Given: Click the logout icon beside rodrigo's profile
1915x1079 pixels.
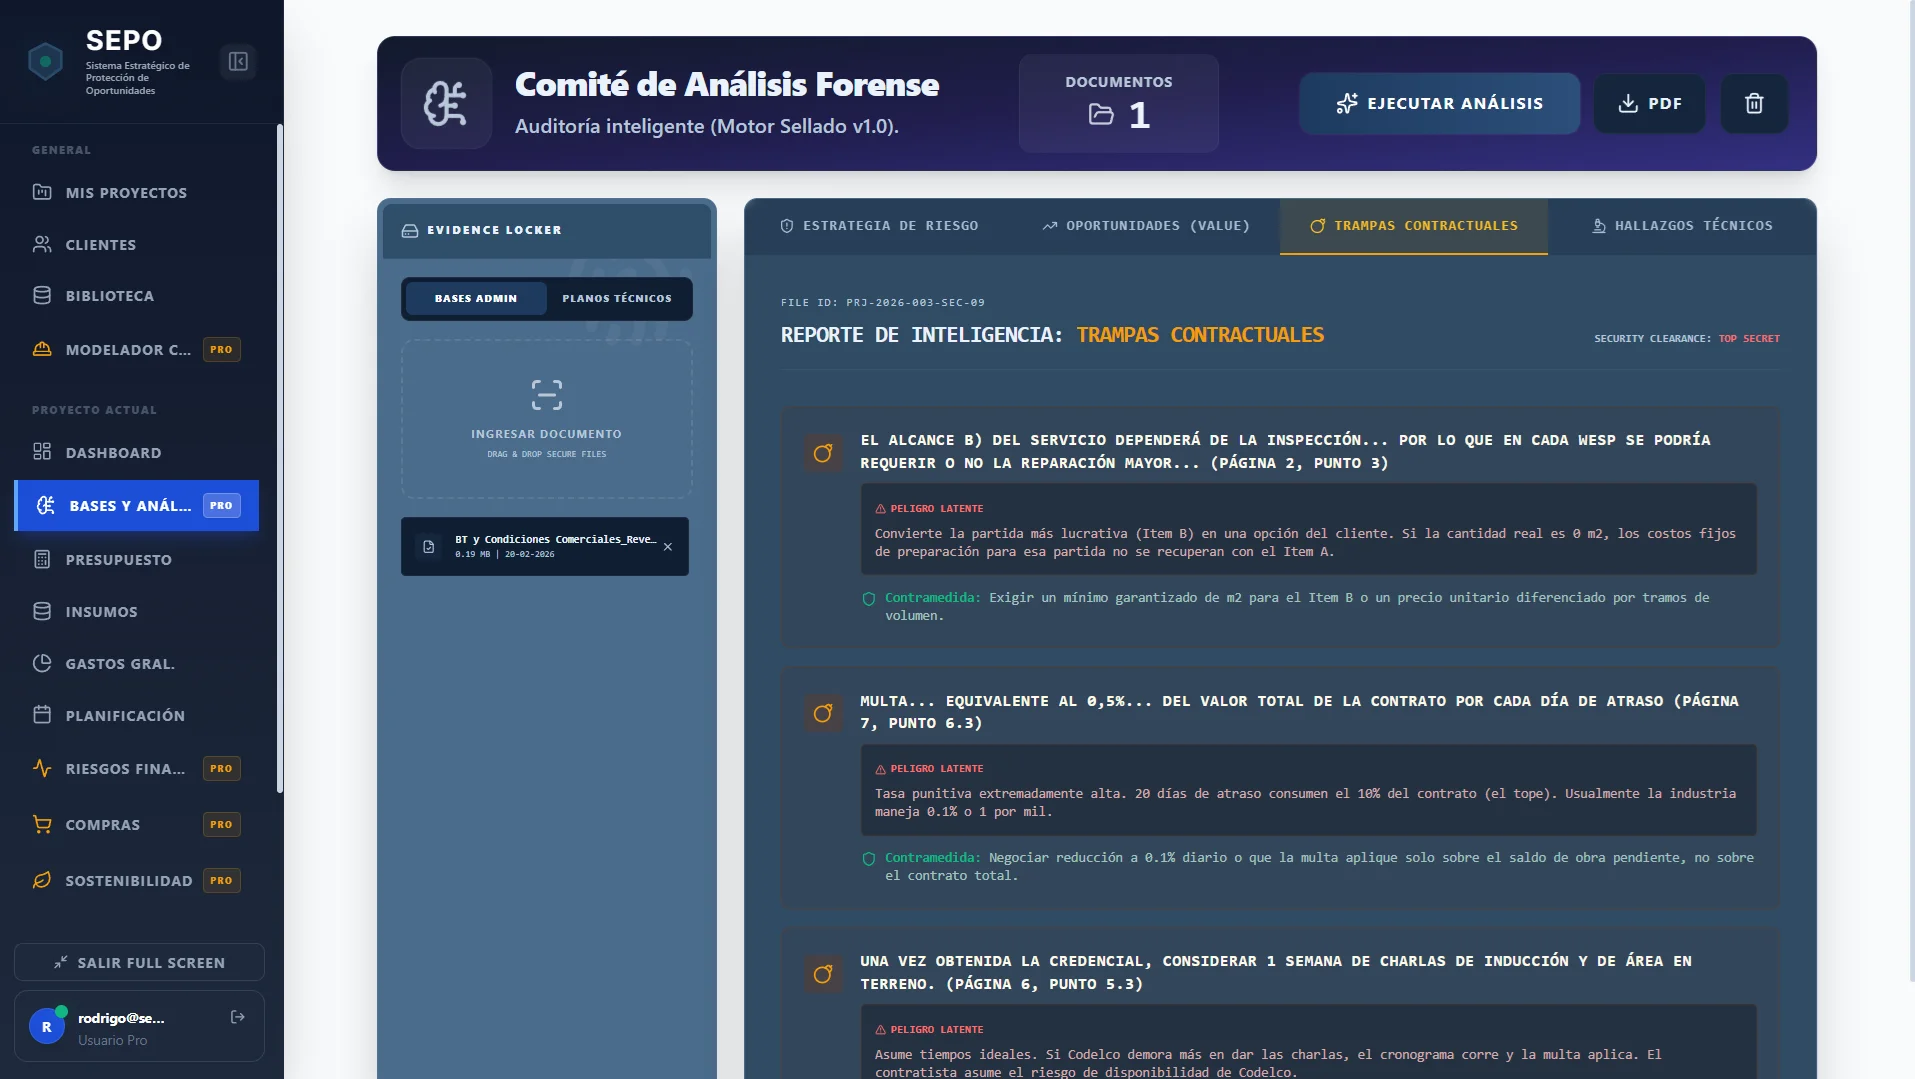Looking at the screenshot, I should click(237, 1017).
